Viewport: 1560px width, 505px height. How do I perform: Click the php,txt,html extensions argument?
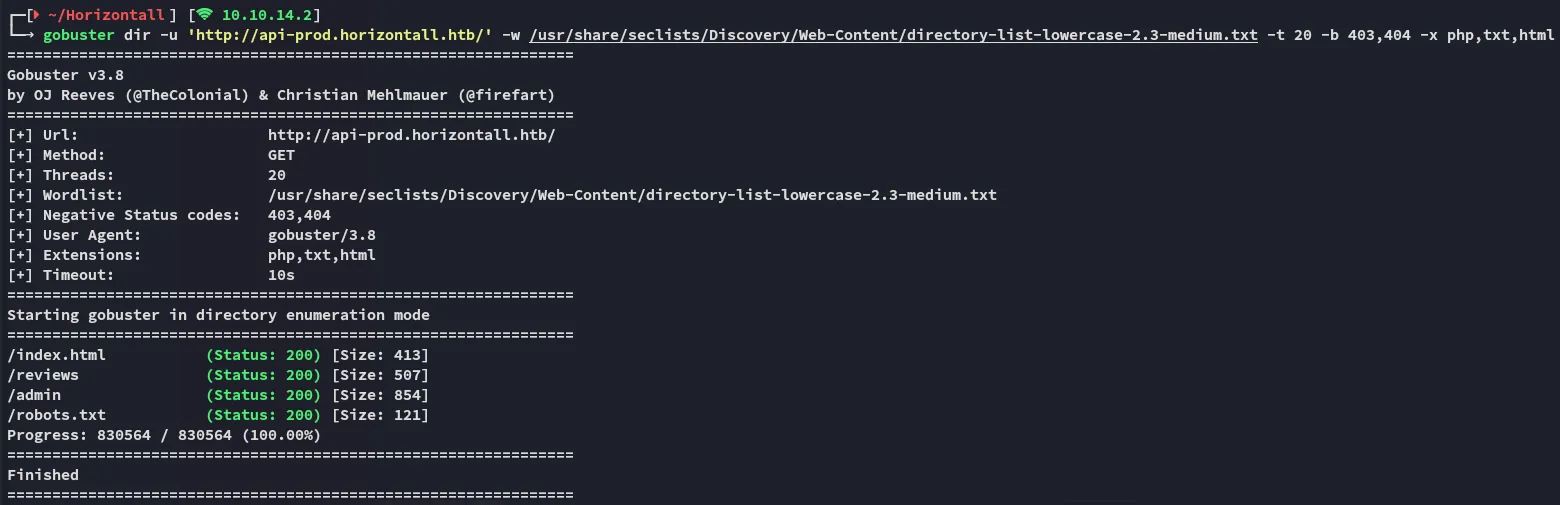(x=1500, y=35)
